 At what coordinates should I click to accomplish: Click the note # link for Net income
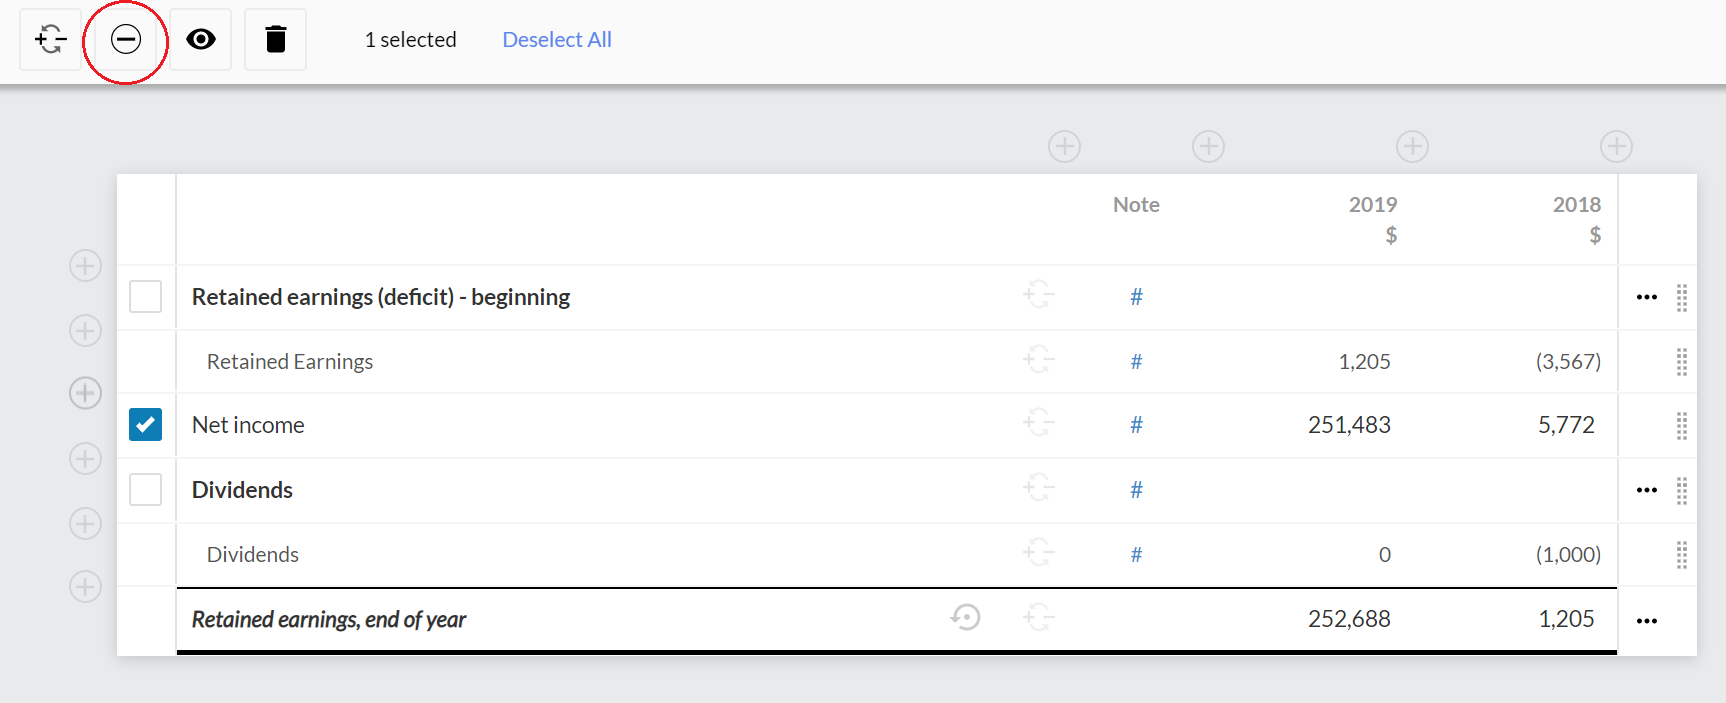coord(1136,425)
